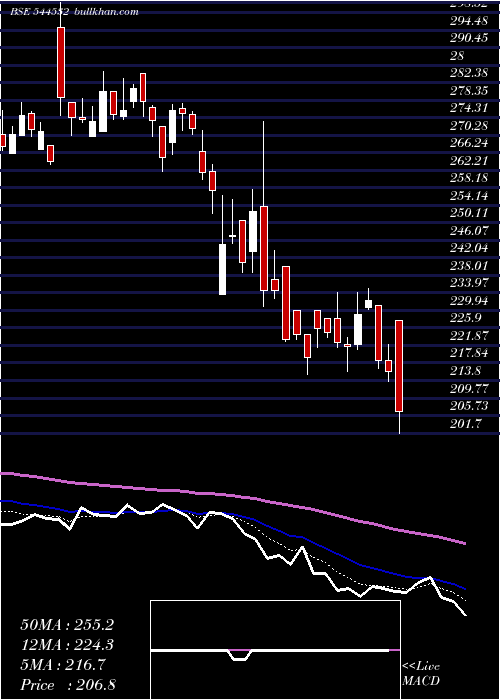Select the 274.31 price axis label

pyautogui.click(x=469, y=108)
